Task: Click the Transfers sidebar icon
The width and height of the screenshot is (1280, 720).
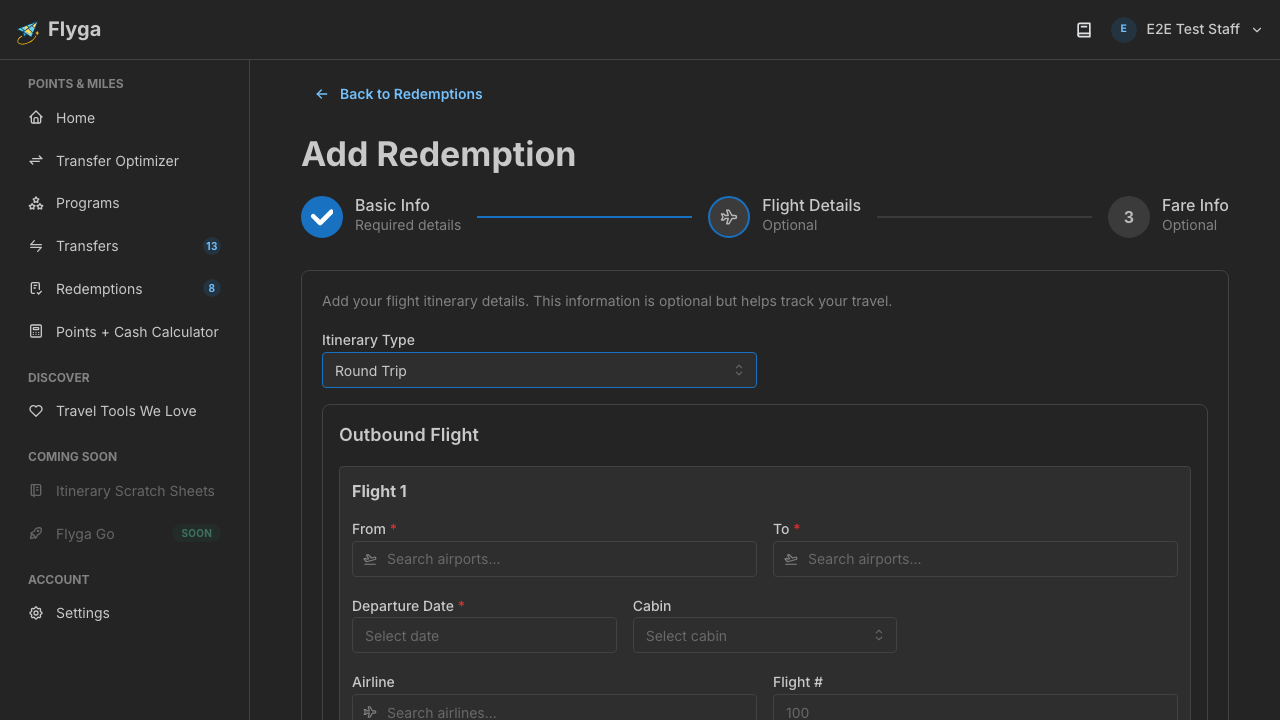Action: point(36,246)
